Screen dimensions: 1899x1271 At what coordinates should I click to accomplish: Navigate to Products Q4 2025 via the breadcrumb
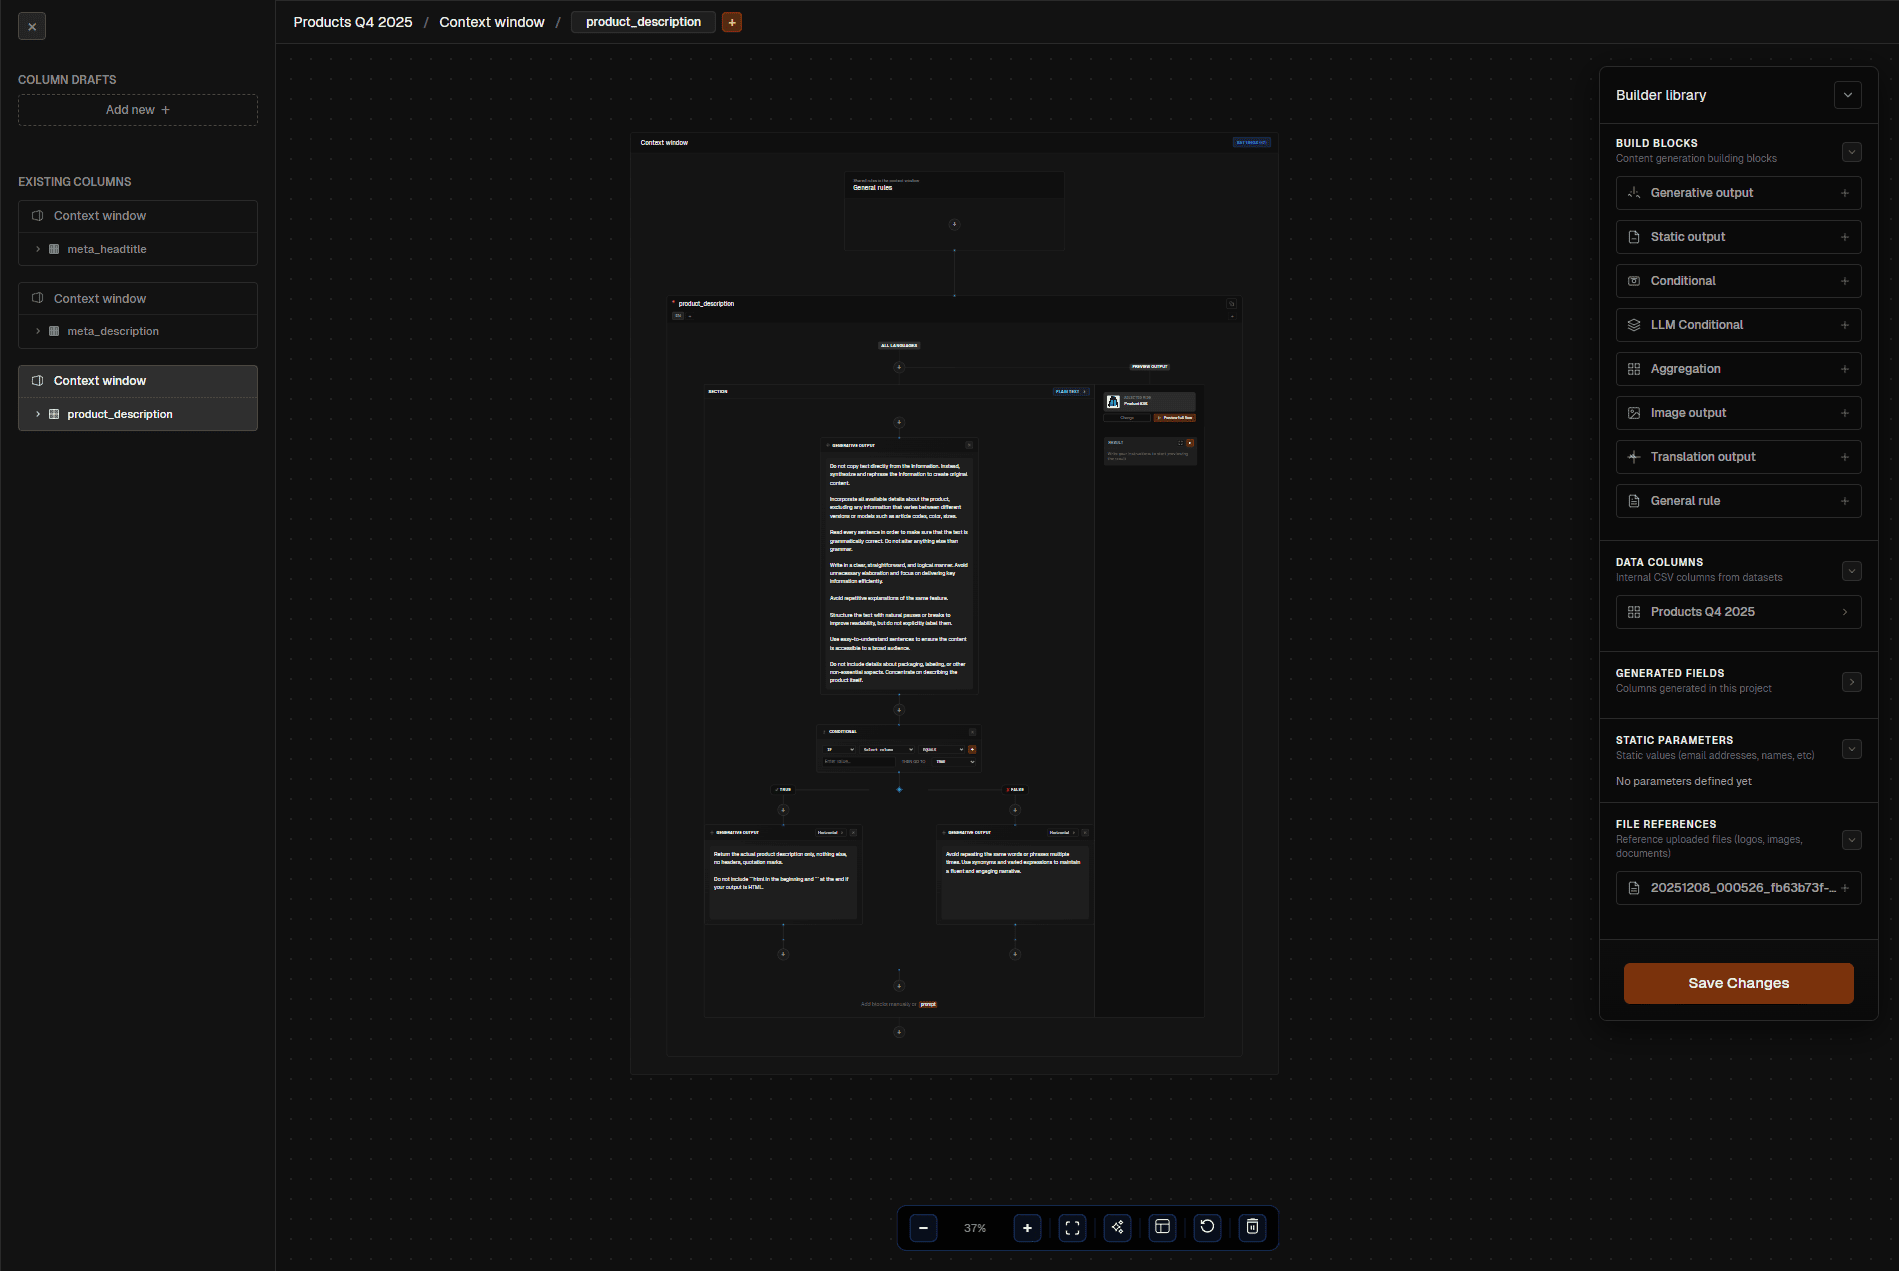[x=352, y=21]
